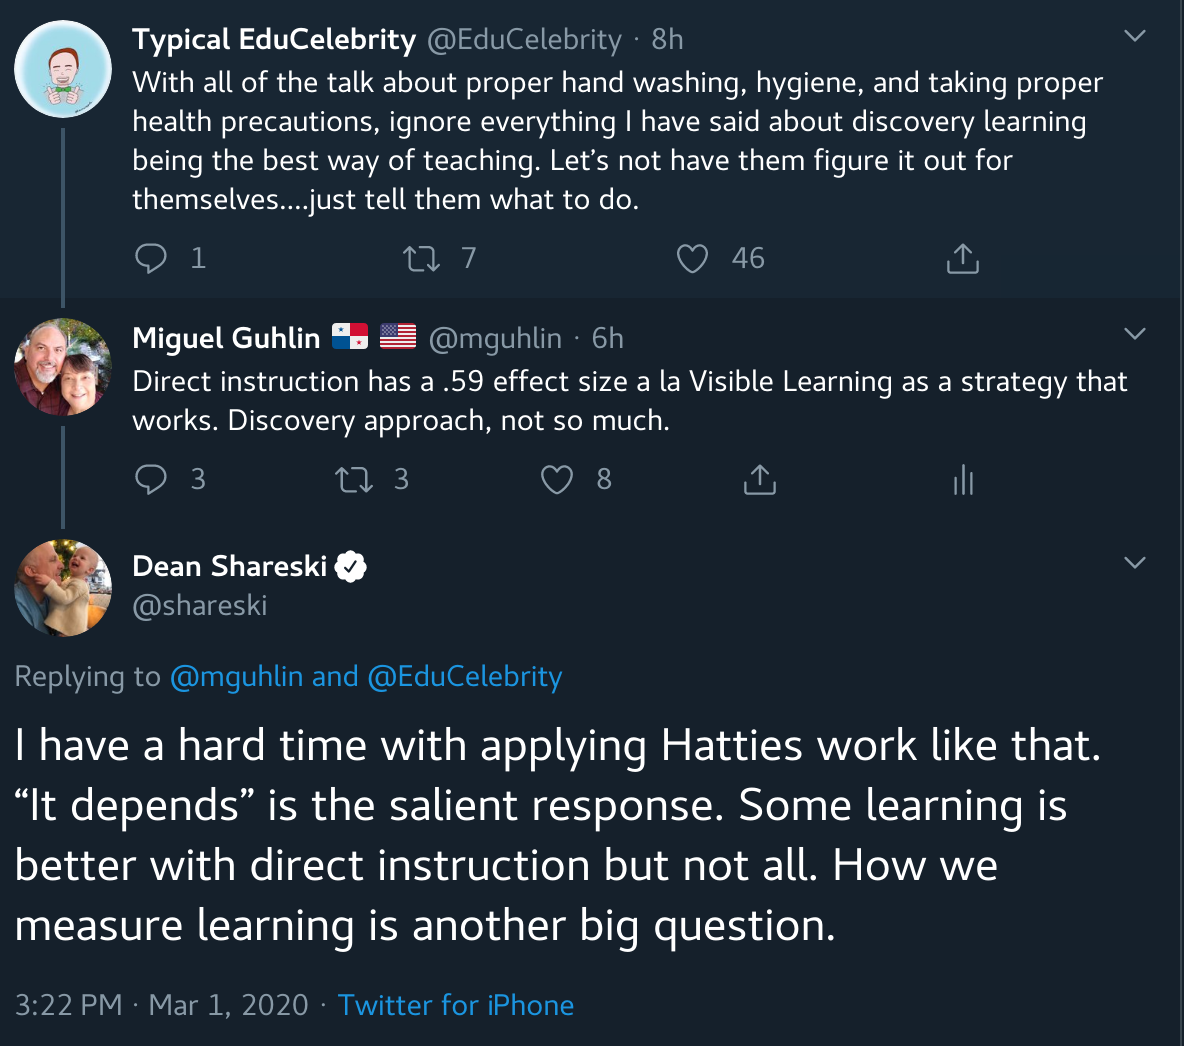Open Dean Shareski's profile photo

(63, 588)
